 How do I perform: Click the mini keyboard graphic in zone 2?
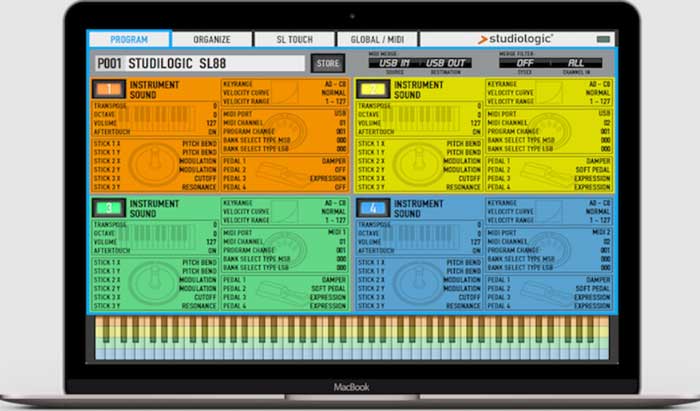tap(421, 118)
